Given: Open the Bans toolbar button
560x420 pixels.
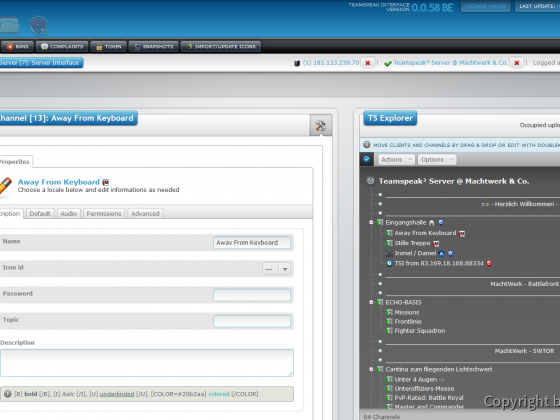Looking at the screenshot, I should click(17, 46).
